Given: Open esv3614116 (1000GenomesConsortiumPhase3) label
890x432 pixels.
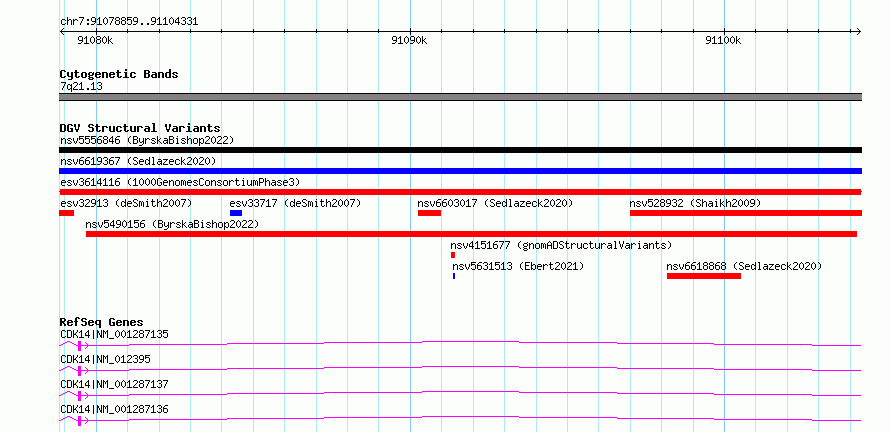Looking at the screenshot, I should (x=180, y=182).
